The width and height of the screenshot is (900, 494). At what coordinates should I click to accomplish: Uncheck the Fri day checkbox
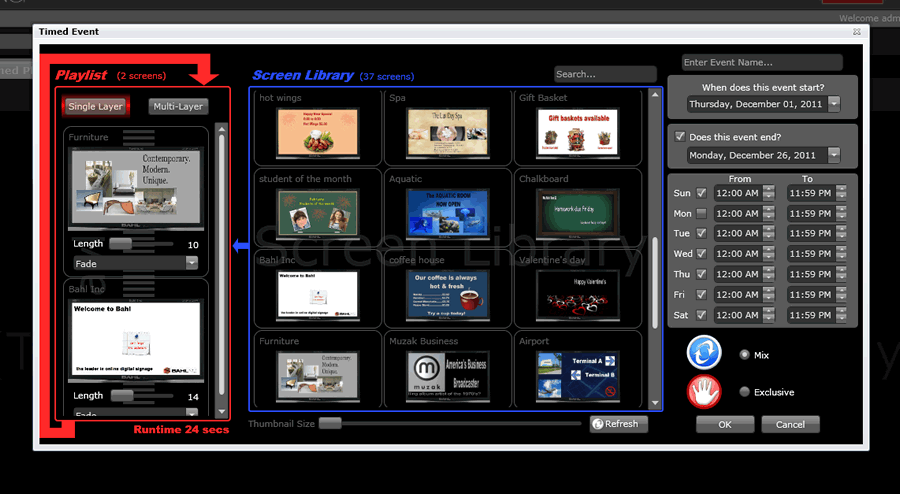[x=701, y=294]
